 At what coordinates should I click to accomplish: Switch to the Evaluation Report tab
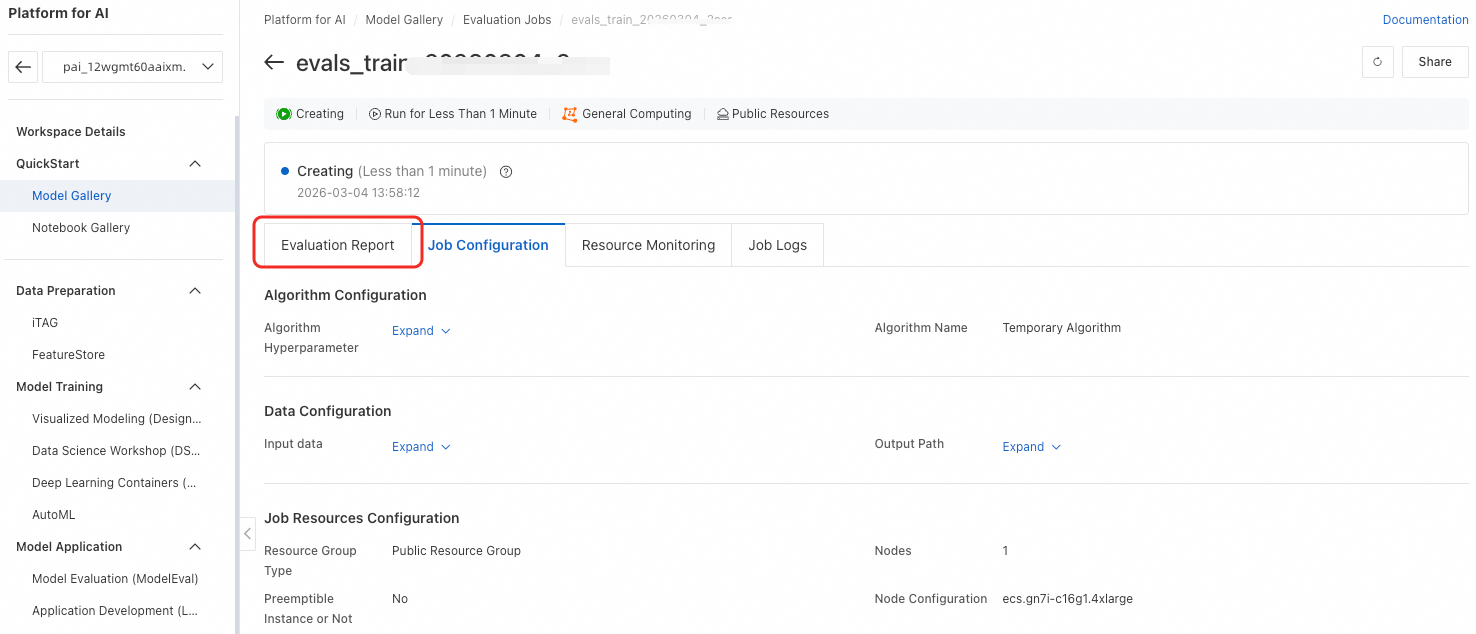338,245
